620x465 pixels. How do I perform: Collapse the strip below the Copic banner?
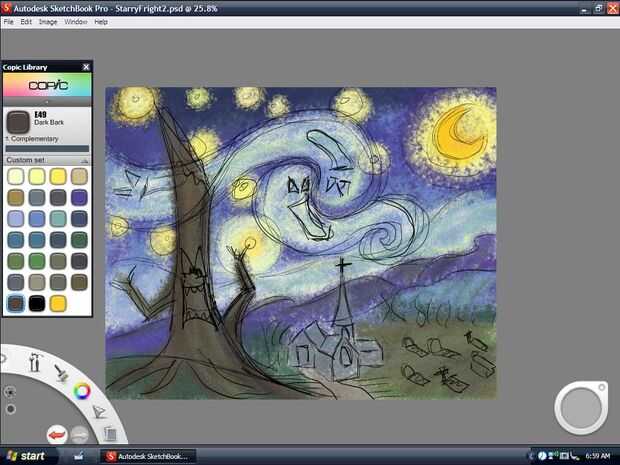47,102
